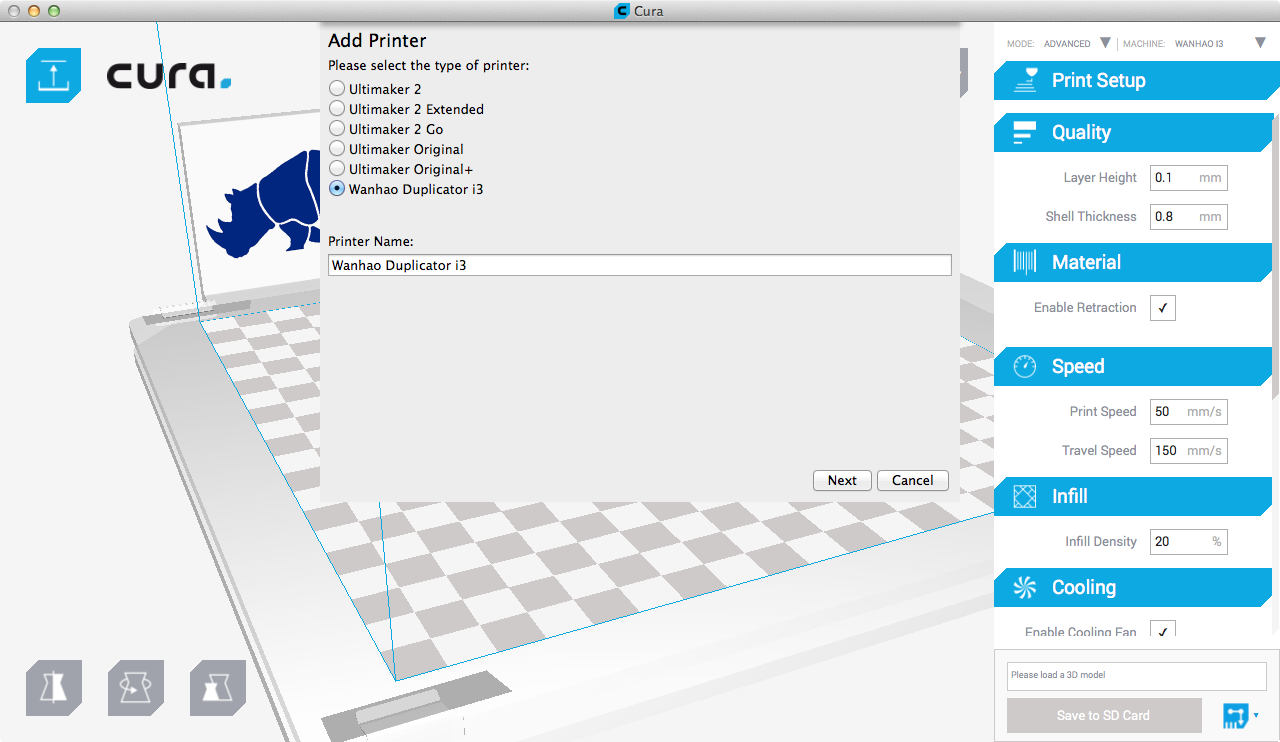Click the Cooling fan icon
This screenshot has width=1280, height=742.
pos(1024,587)
